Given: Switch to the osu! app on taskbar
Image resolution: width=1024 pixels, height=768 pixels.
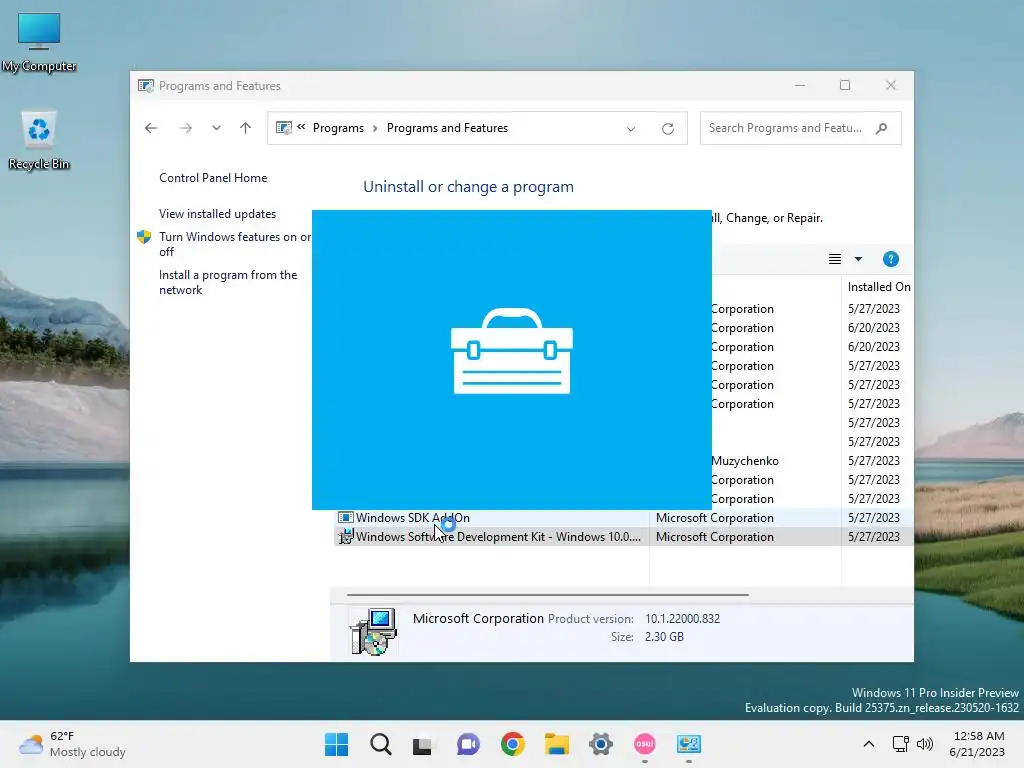Looking at the screenshot, I should coord(645,744).
